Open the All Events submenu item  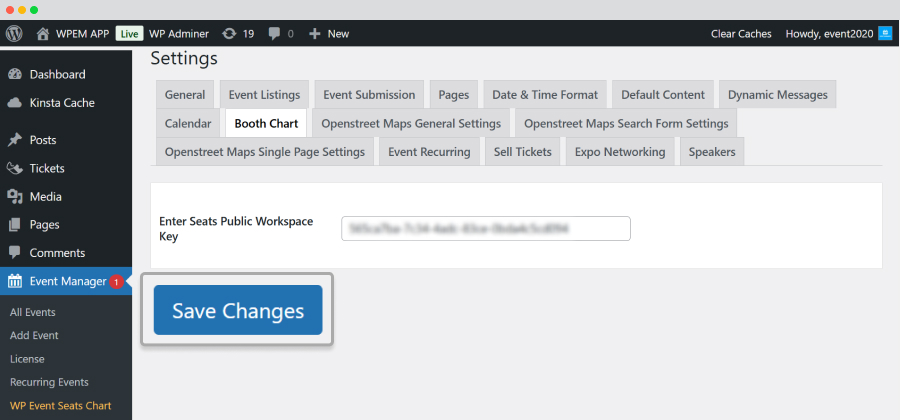point(33,312)
